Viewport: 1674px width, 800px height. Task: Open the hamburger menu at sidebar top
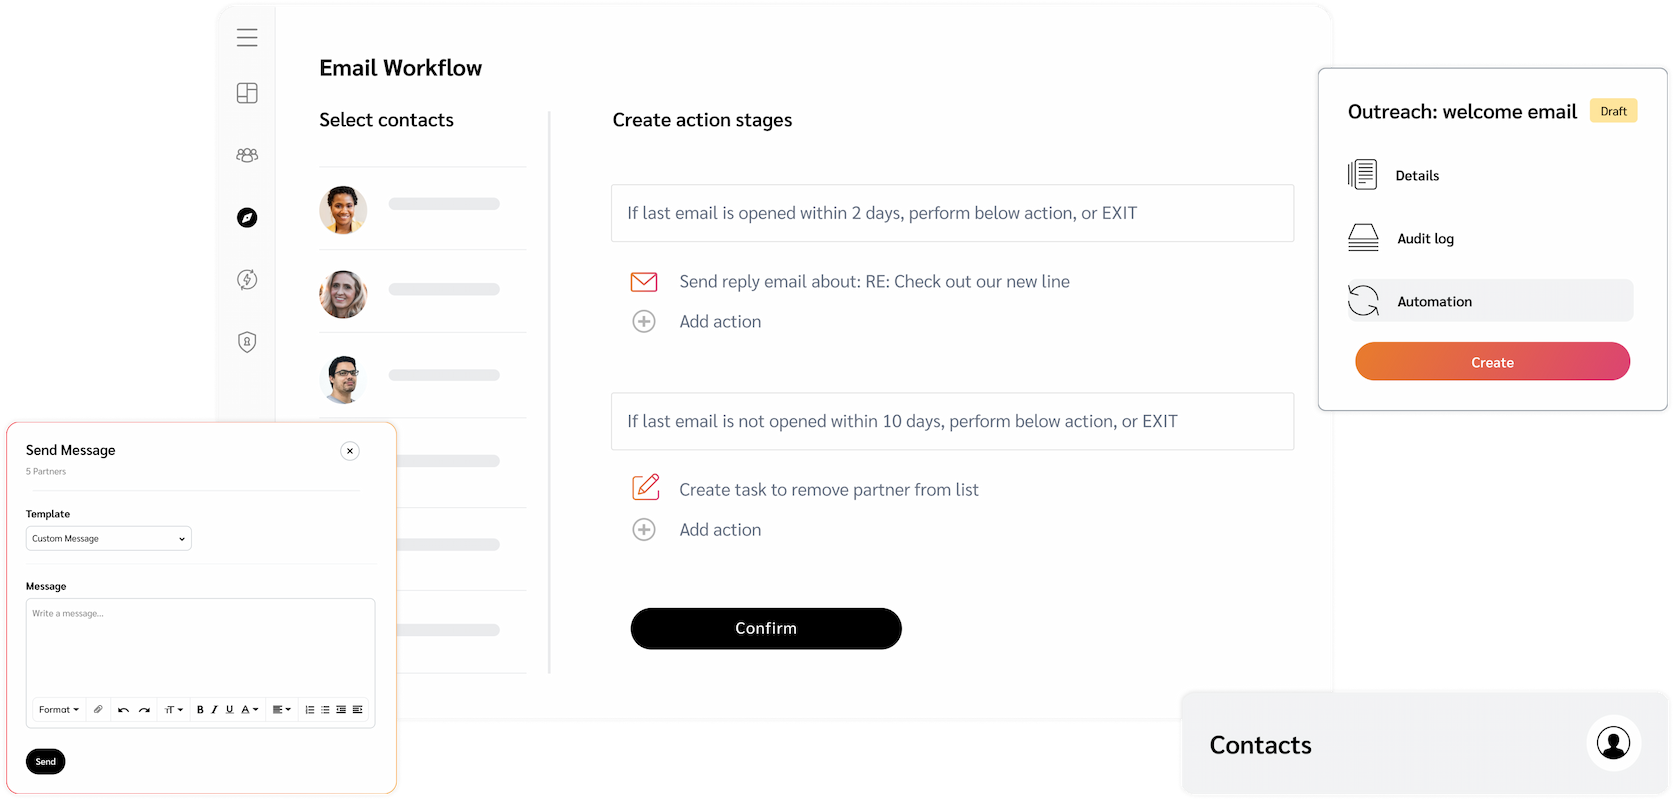pos(247,37)
